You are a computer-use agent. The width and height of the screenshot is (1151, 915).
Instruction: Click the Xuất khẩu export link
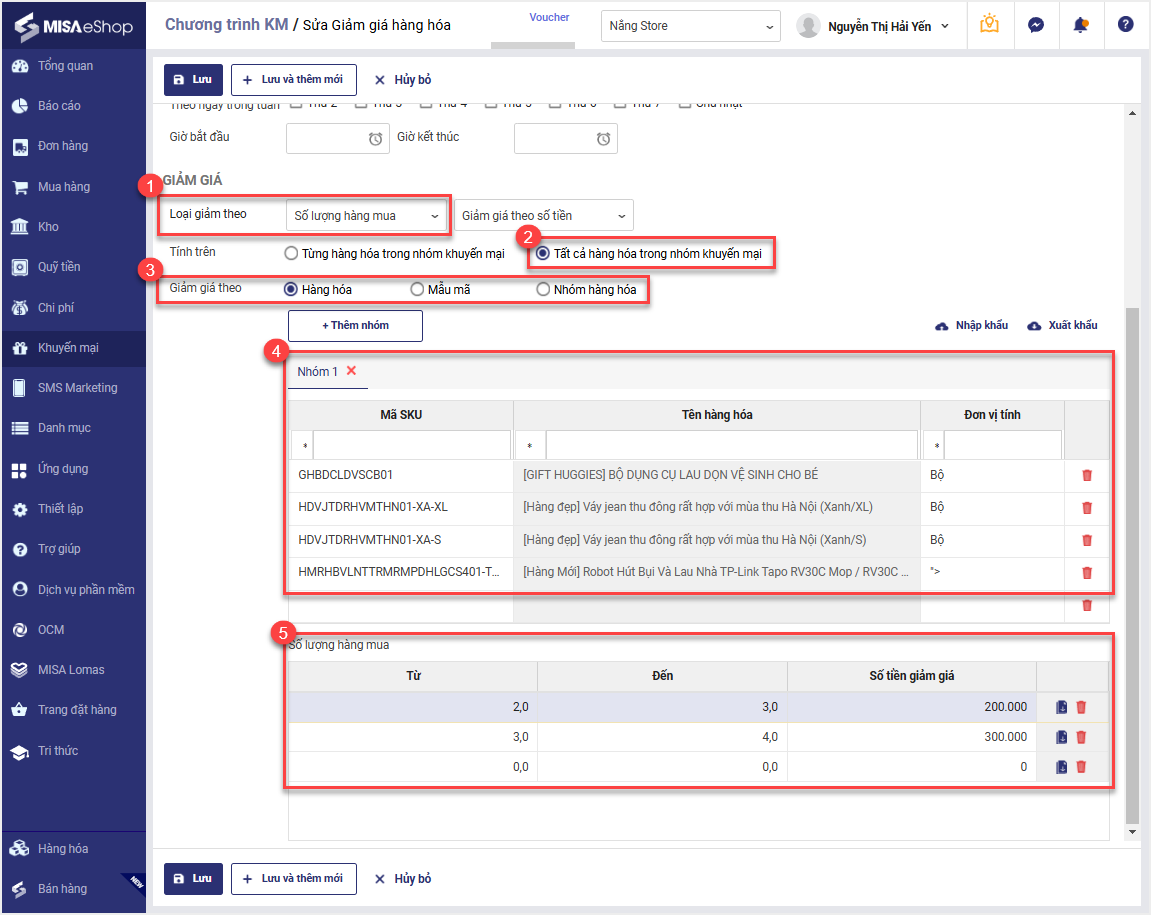pos(1062,326)
